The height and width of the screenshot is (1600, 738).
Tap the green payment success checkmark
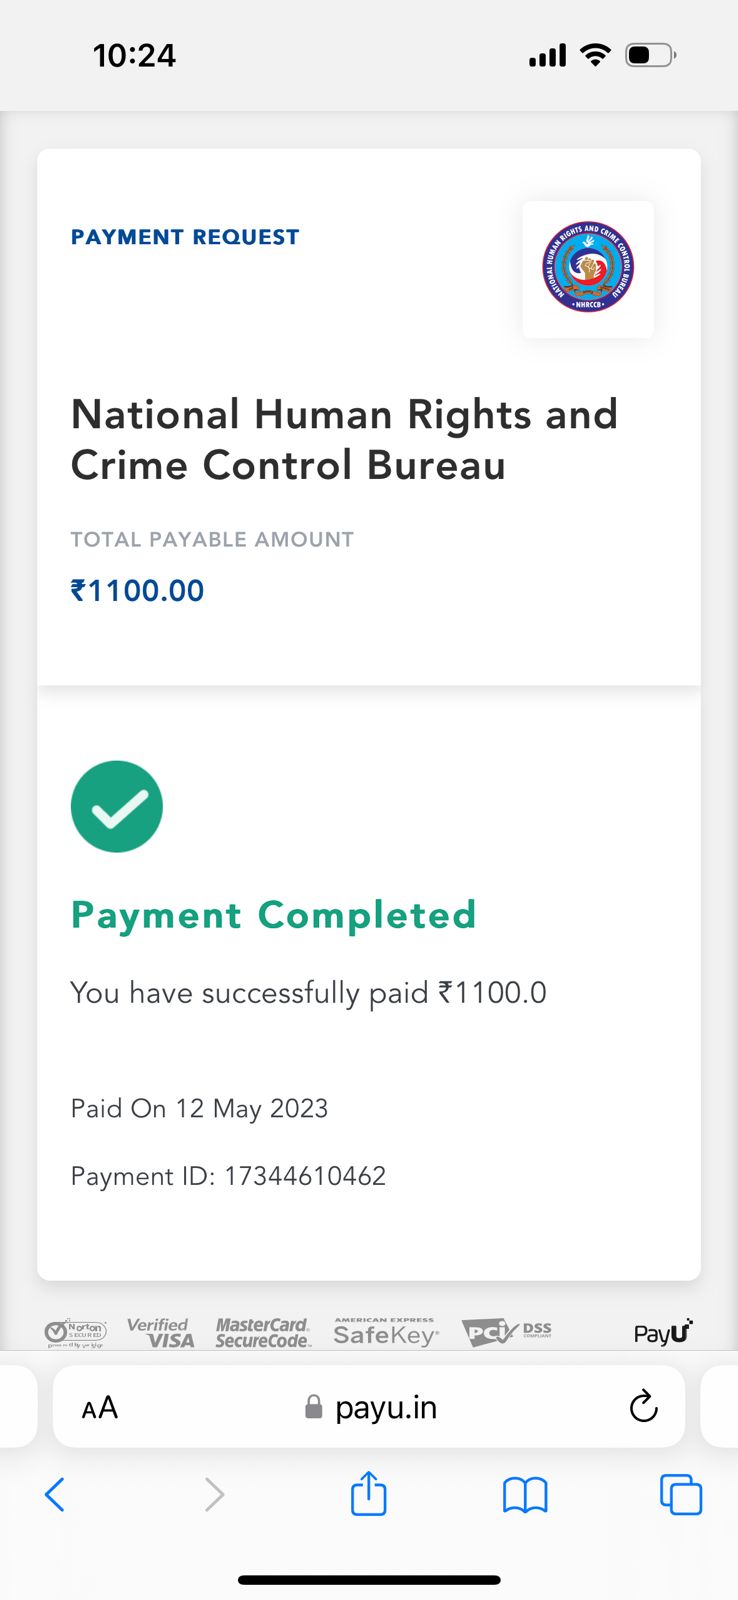tap(117, 807)
